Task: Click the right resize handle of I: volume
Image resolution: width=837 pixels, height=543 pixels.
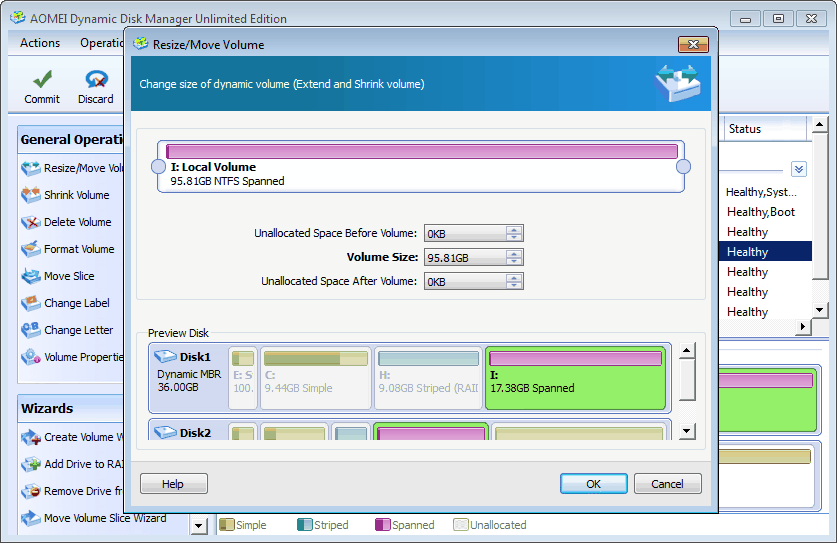Action: [683, 167]
